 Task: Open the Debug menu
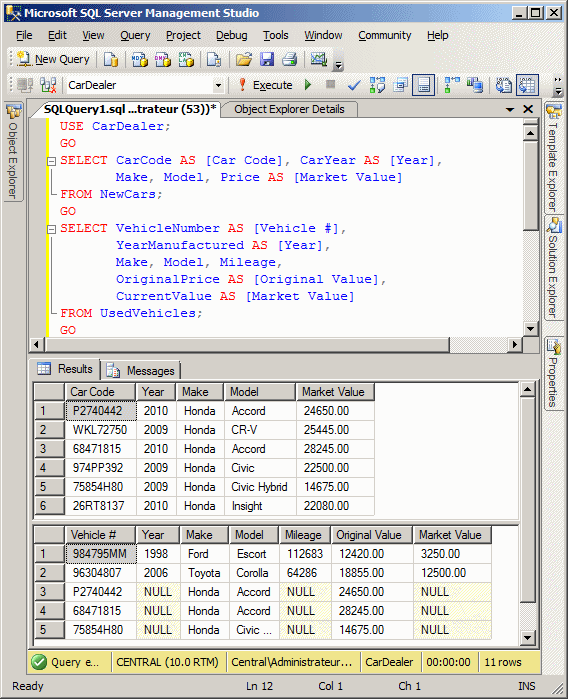231,35
